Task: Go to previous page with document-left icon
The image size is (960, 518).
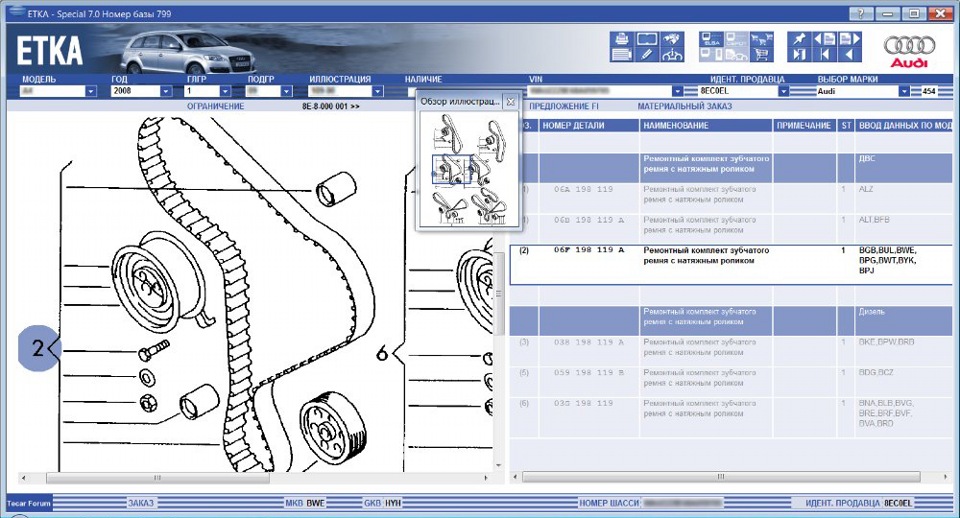Action: (x=824, y=40)
